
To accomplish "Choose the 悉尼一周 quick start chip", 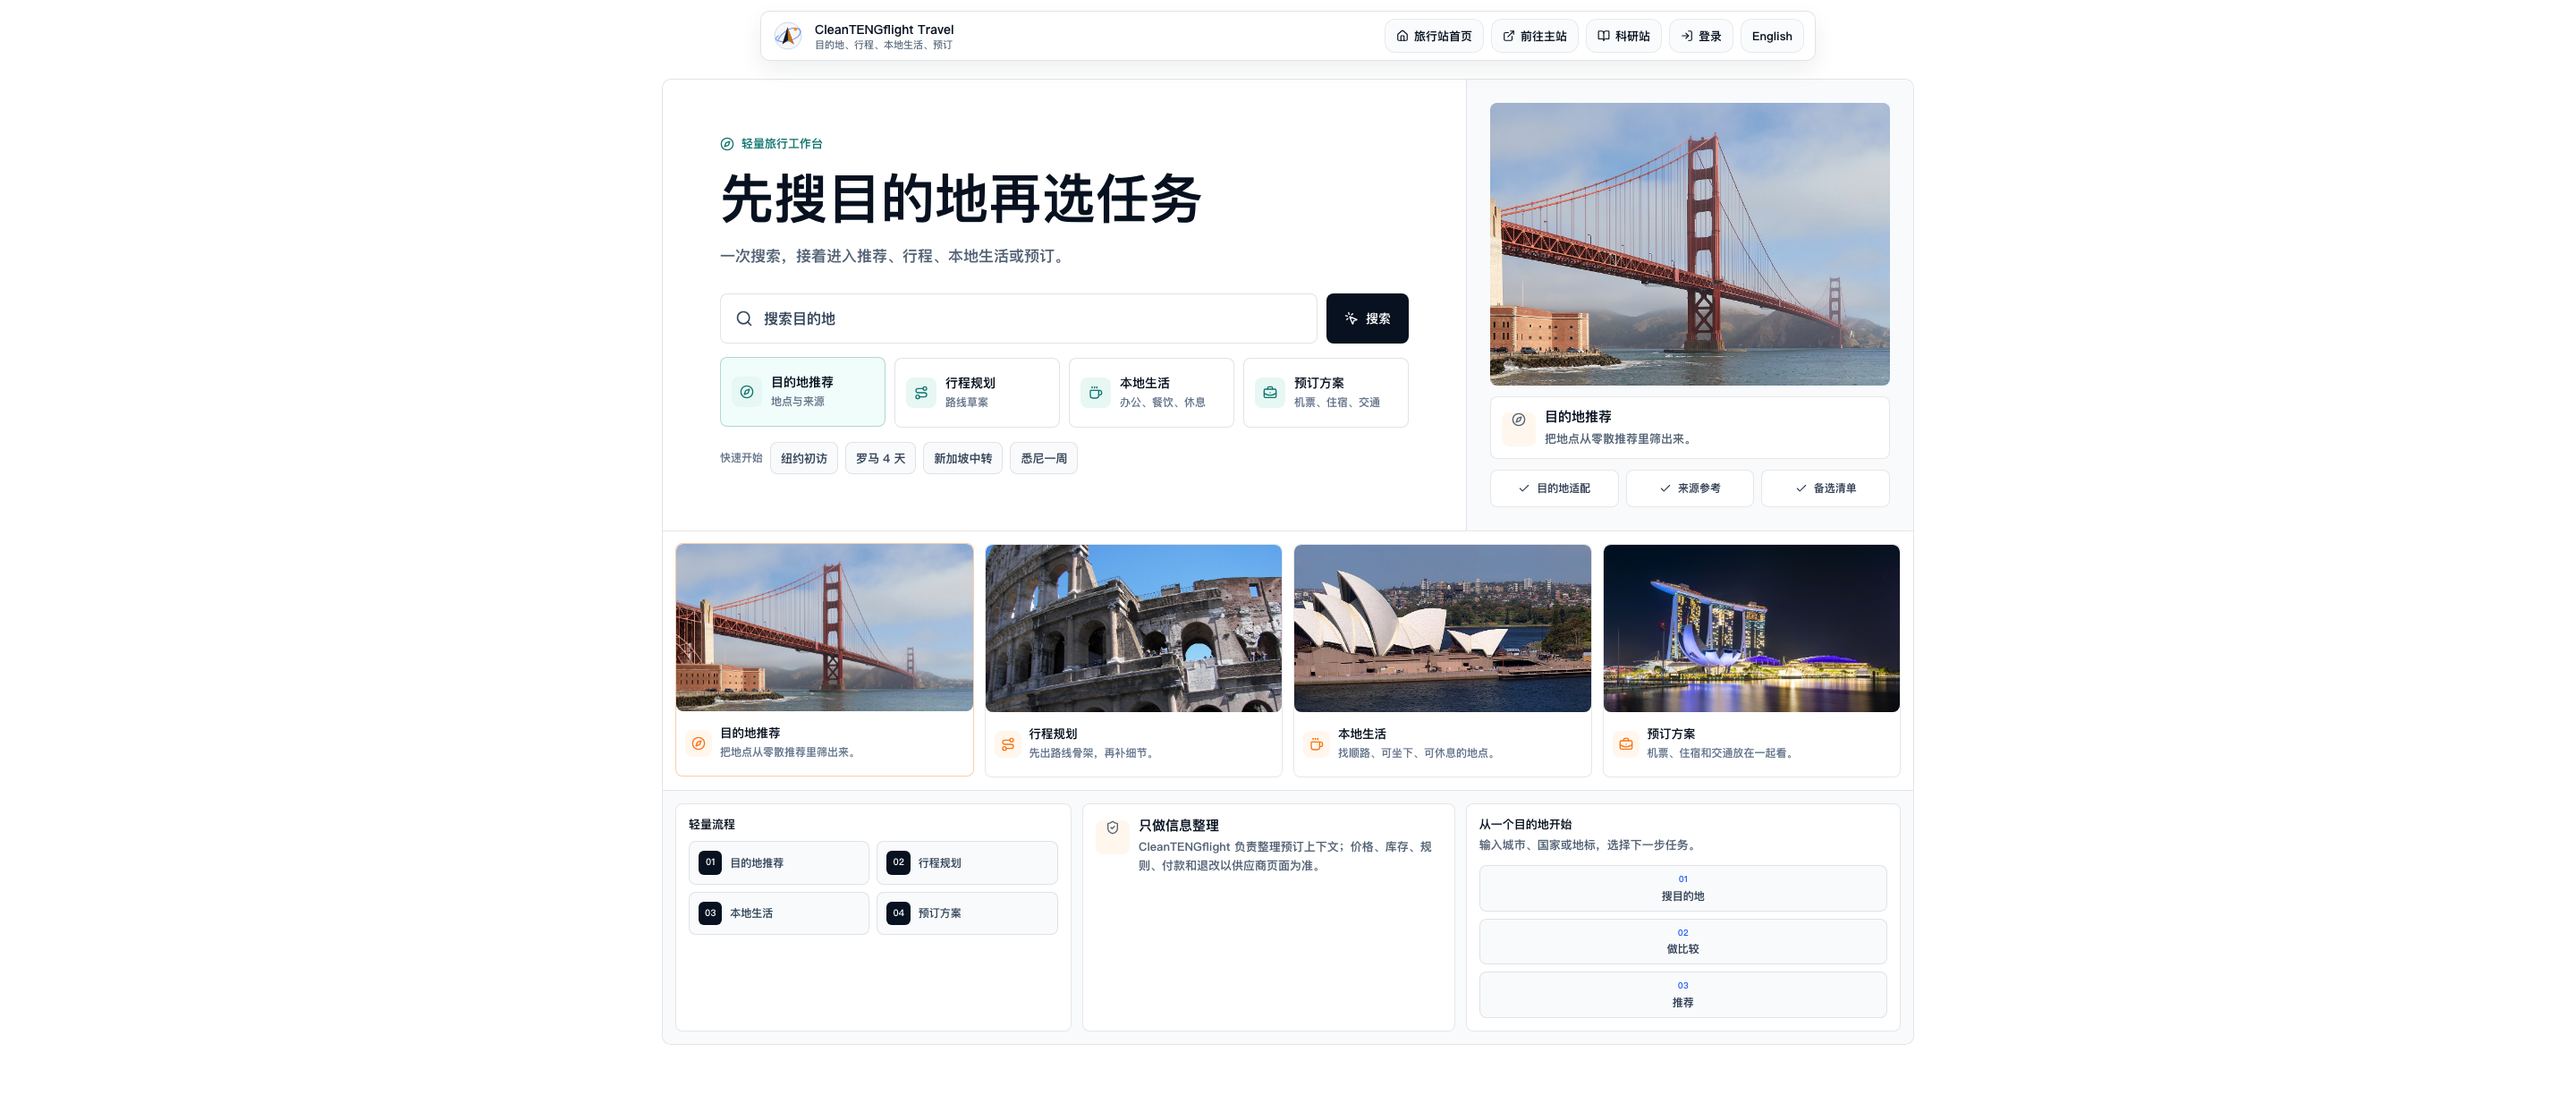I will pos(1043,458).
